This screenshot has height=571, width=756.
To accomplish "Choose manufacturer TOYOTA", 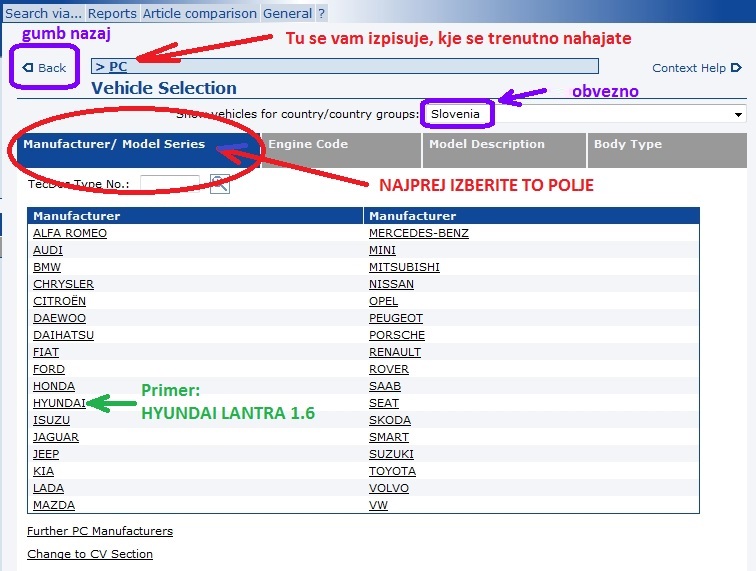I will pyautogui.click(x=392, y=471).
